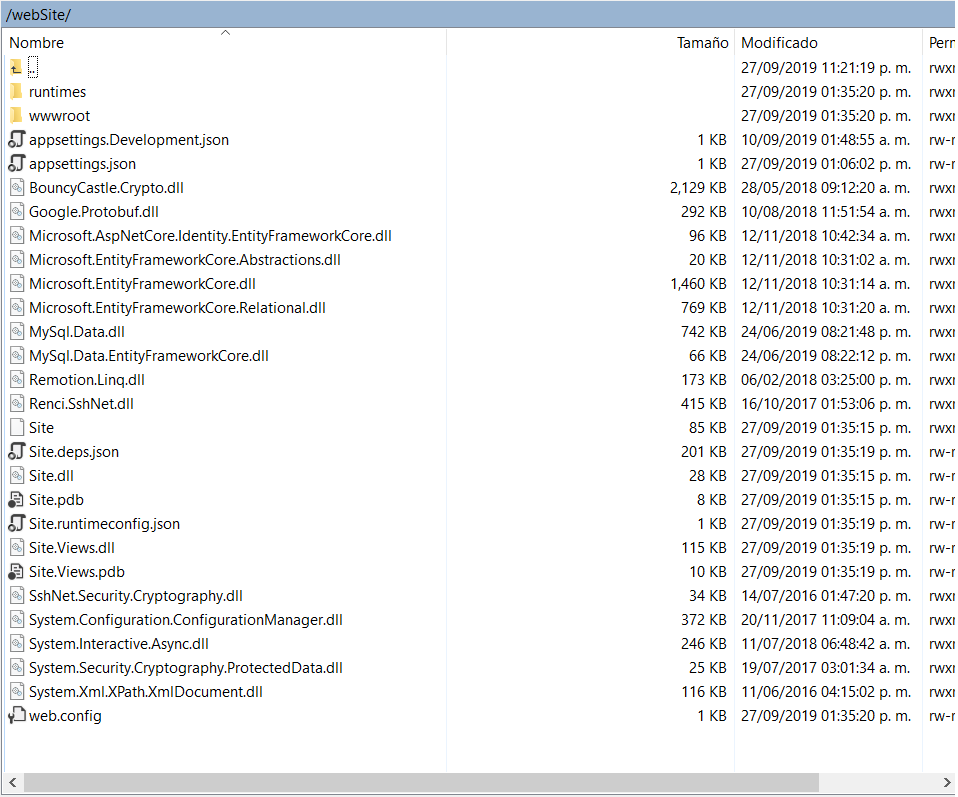Click the Renci.SshNet.dll file icon
This screenshot has width=958, height=797.
pyautogui.click(x=17, y=403)
